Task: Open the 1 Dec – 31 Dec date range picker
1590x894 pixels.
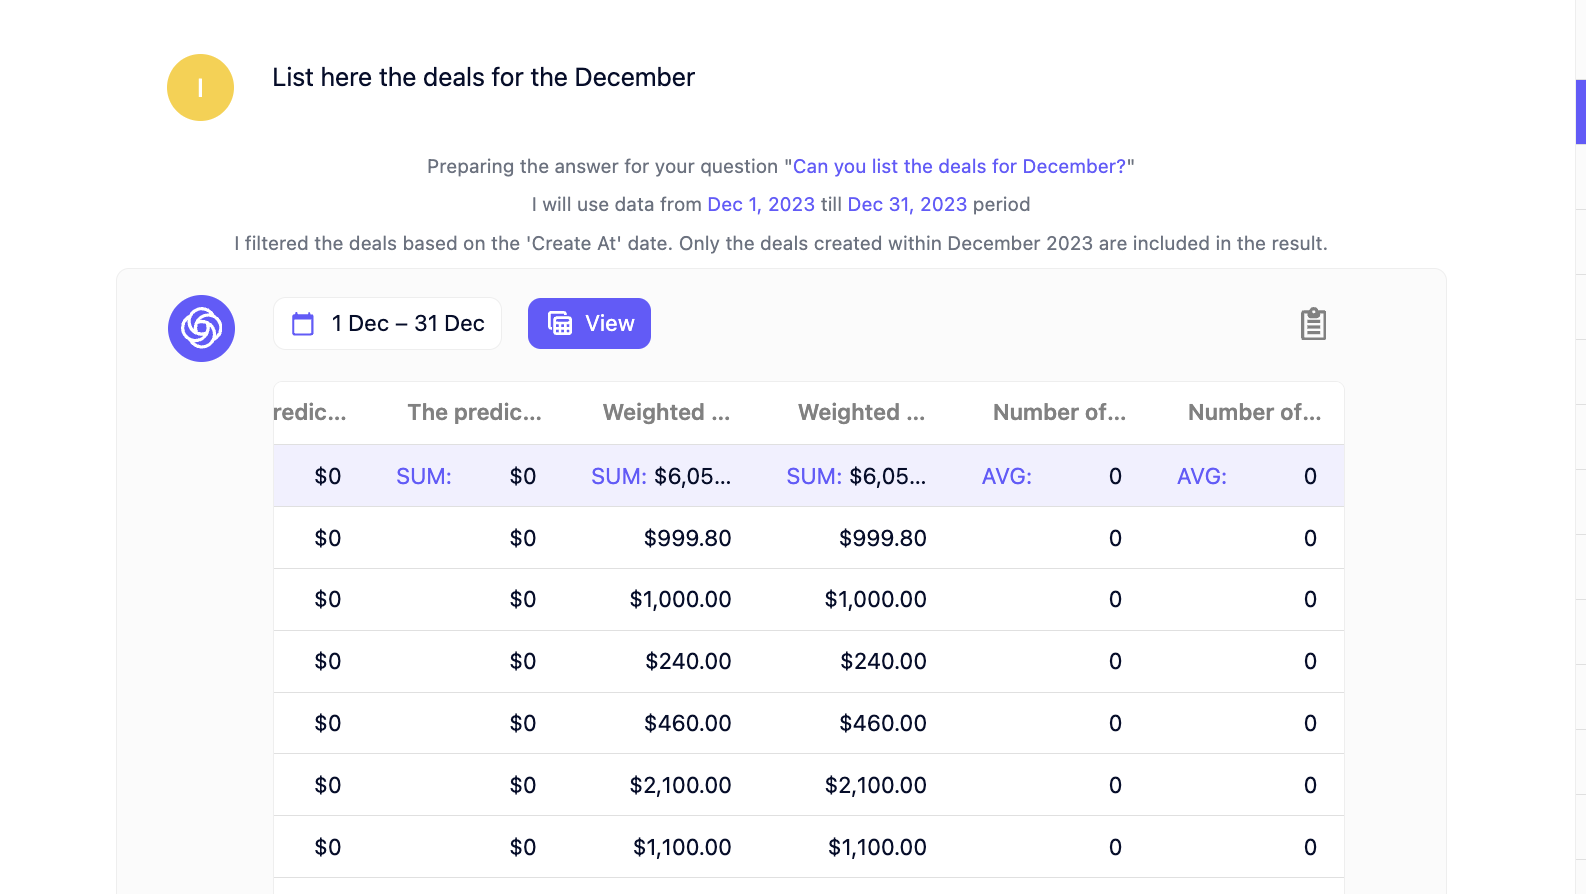Action: (387, 324)
